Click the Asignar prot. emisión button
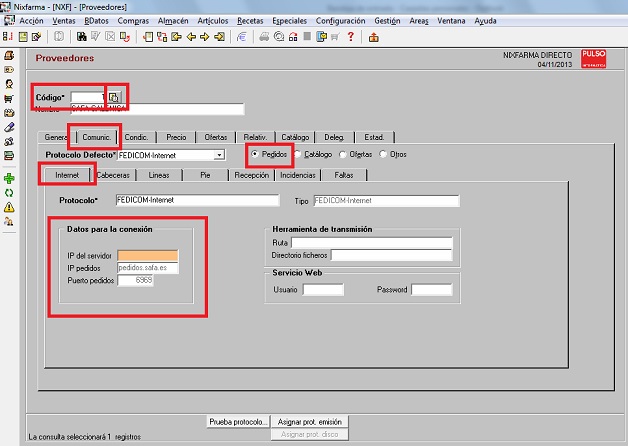628x446 pixels. (310, 422)
